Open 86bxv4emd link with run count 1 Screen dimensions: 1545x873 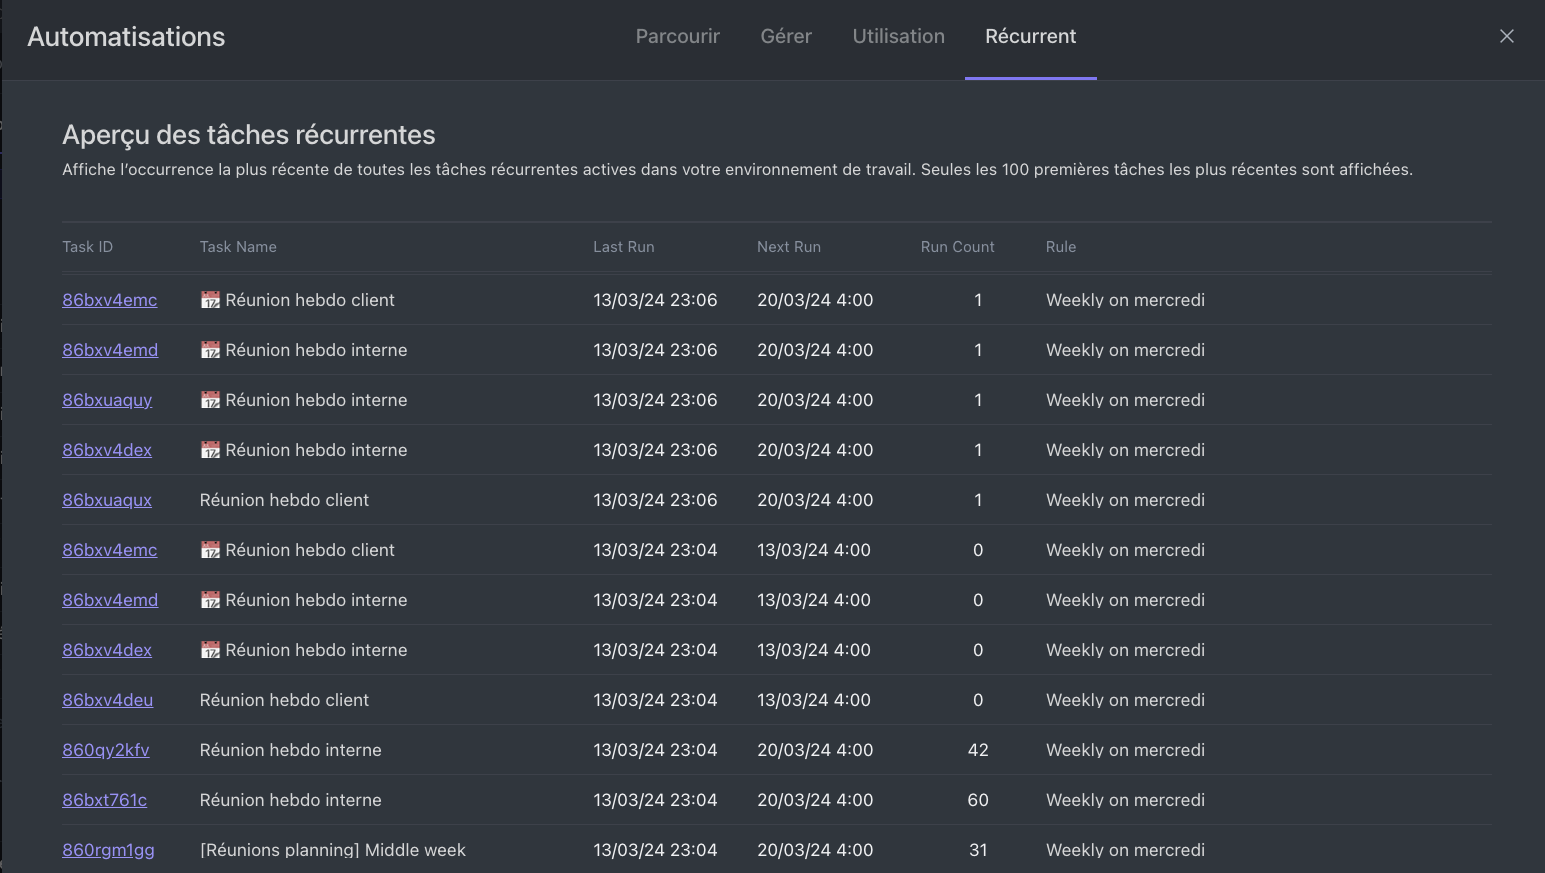(110, 350)
